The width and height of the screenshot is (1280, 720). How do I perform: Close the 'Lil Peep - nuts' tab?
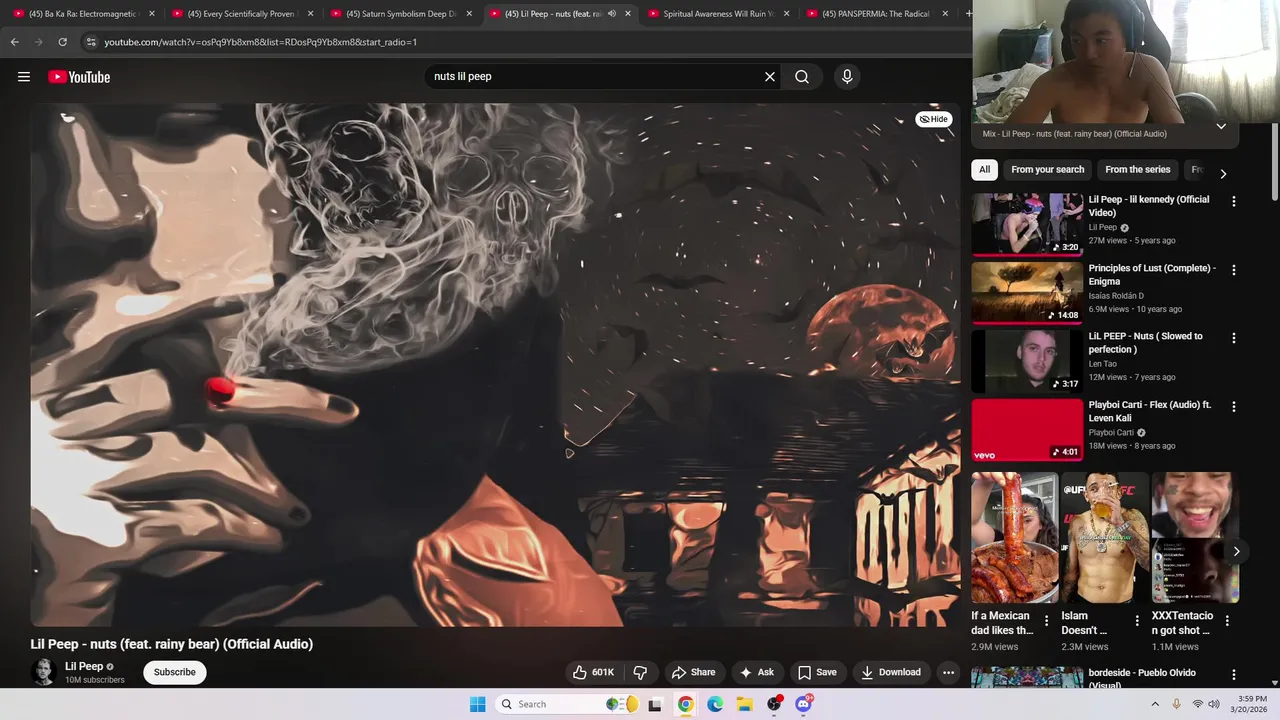628,14
